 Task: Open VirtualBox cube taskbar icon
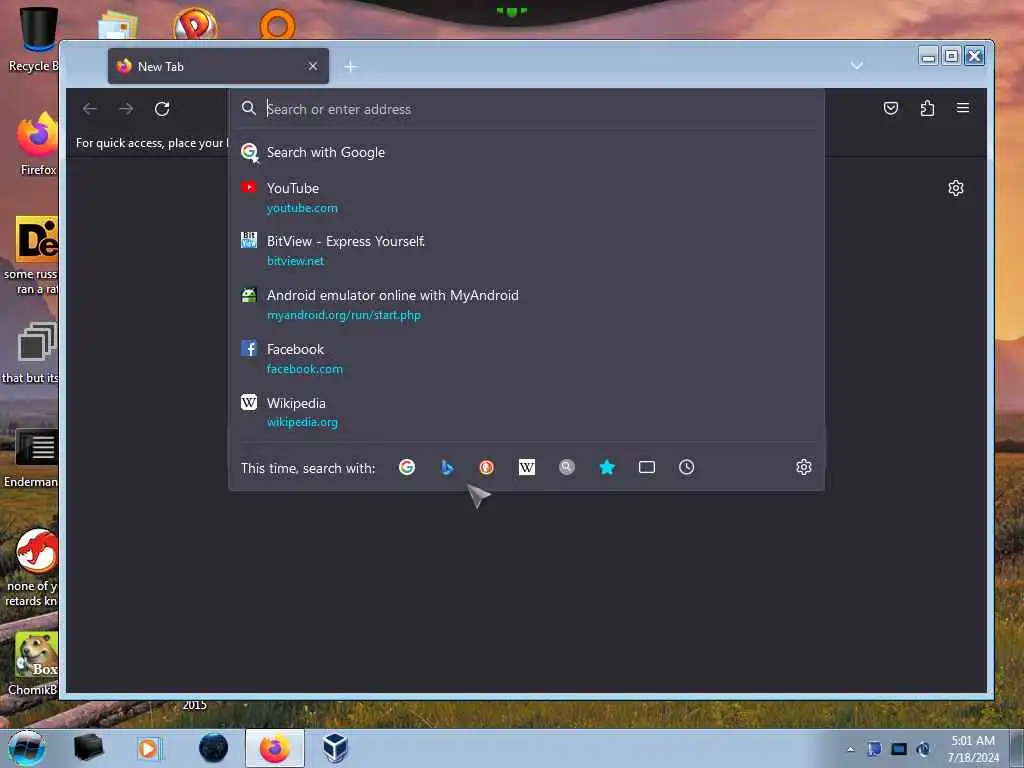point(335,748)
